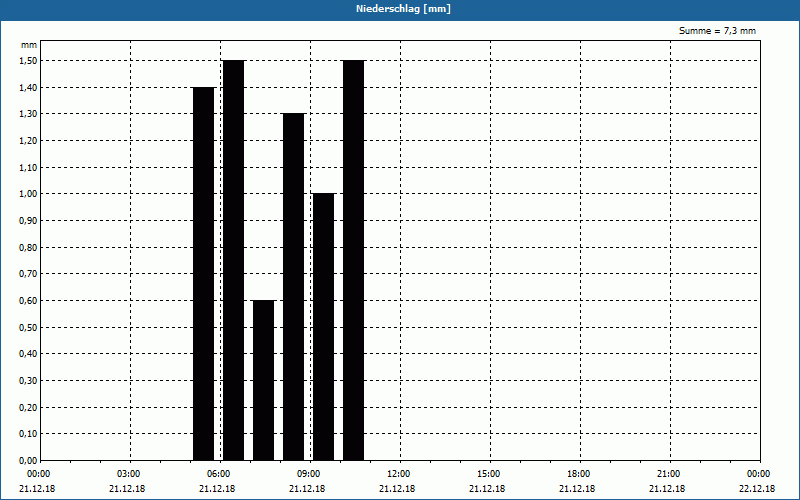
Task: Click the 1,40 mm bar before 06:00
Action: pyautogui.click(x=204, y=274)
